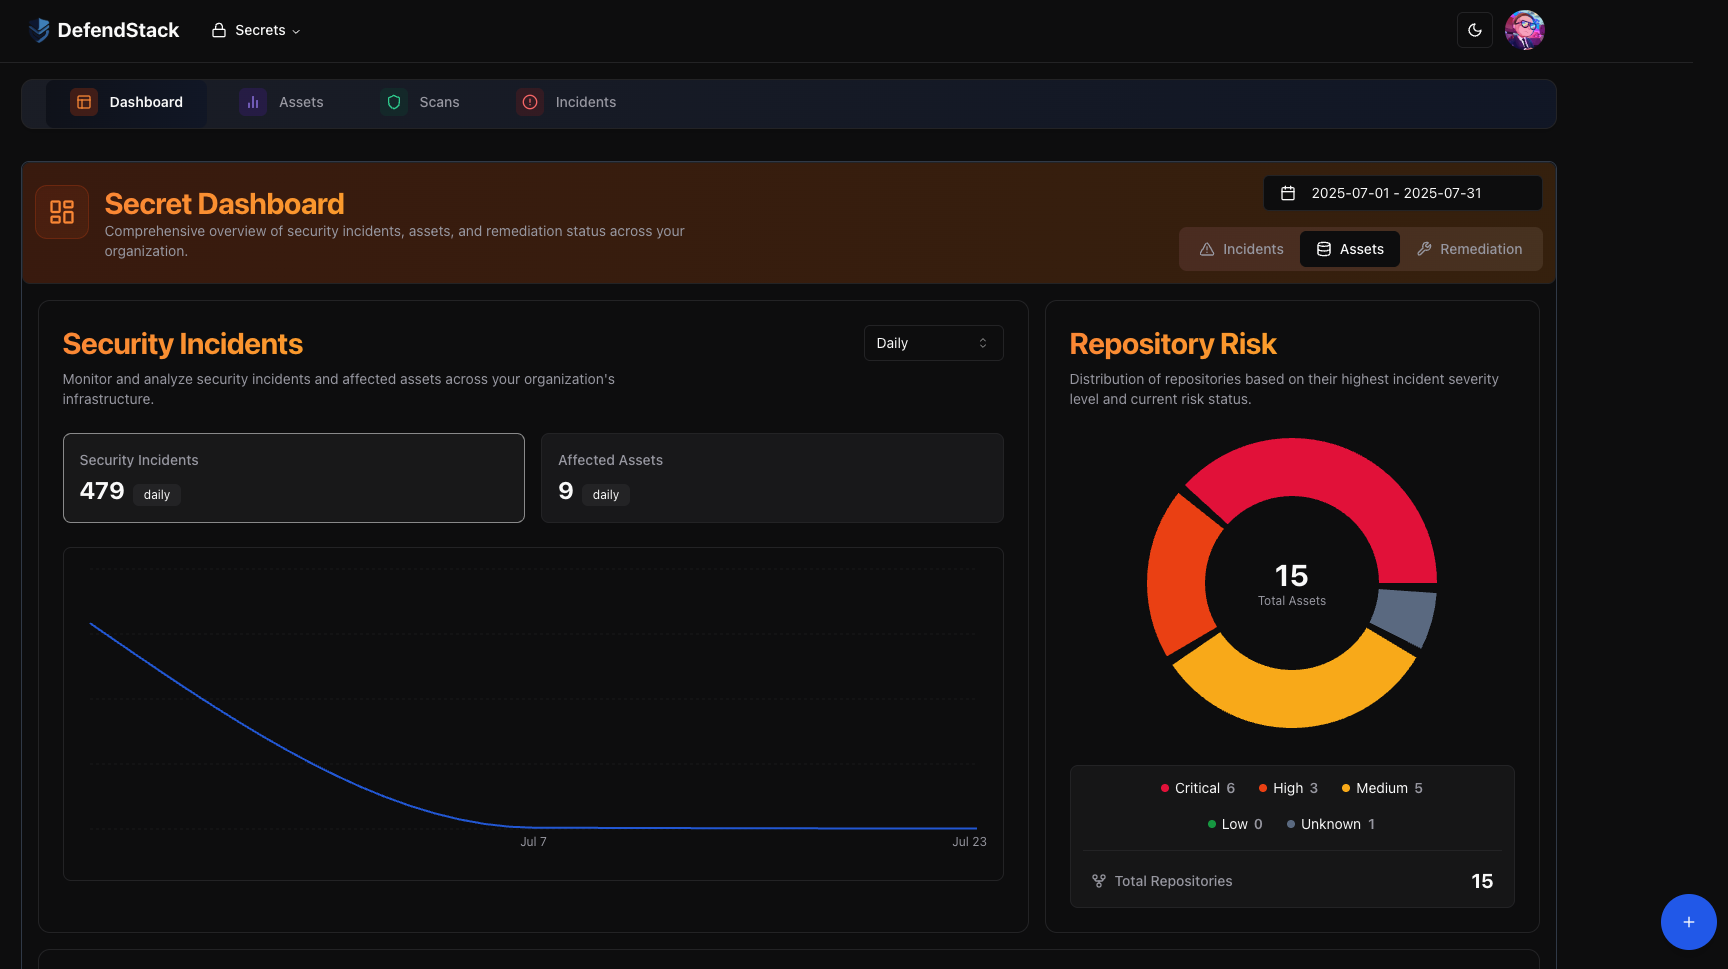1728x969 pixels.
Task: Open the Secrets workspace dropdown
Action: click(255, 30)
